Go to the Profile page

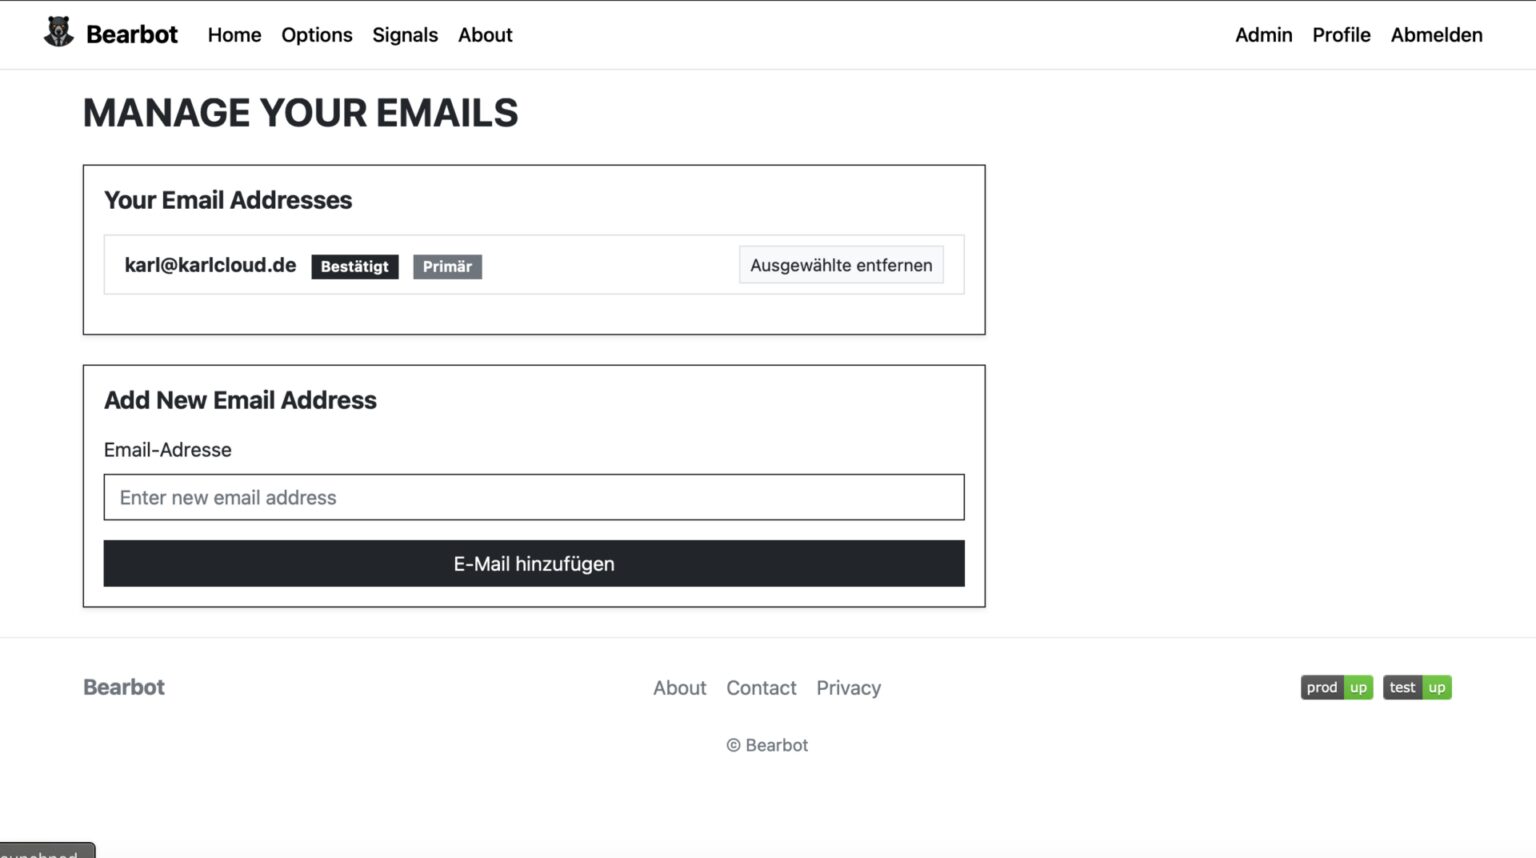click(1341, 35)
